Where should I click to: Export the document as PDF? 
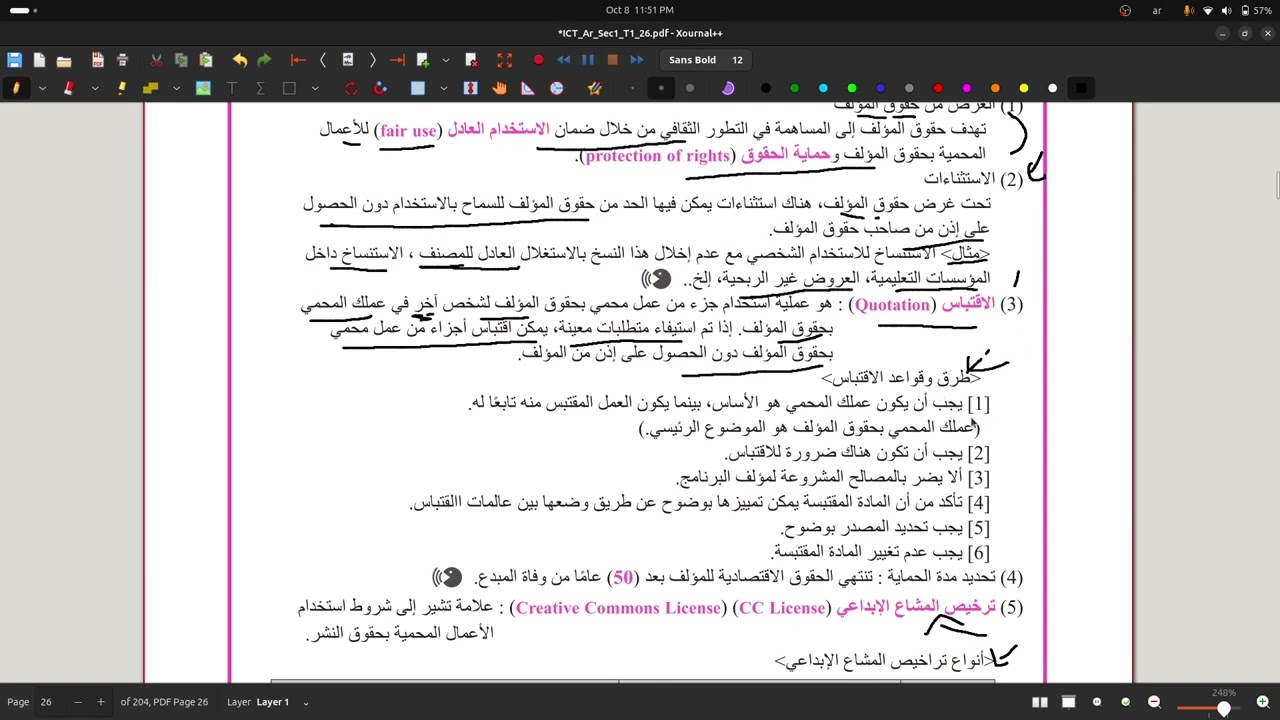97,60
